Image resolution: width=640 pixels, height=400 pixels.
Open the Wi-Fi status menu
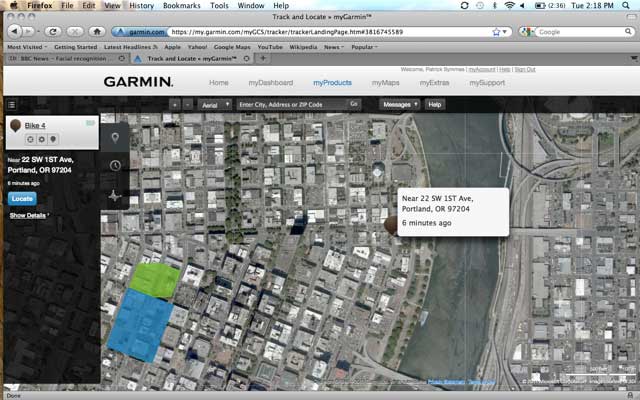point(509,5)
